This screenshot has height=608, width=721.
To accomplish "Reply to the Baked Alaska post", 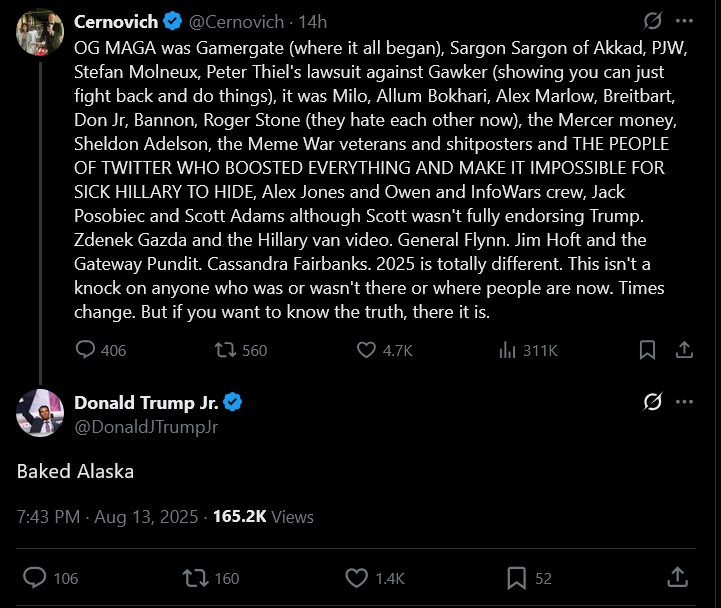I will [35, 577].
